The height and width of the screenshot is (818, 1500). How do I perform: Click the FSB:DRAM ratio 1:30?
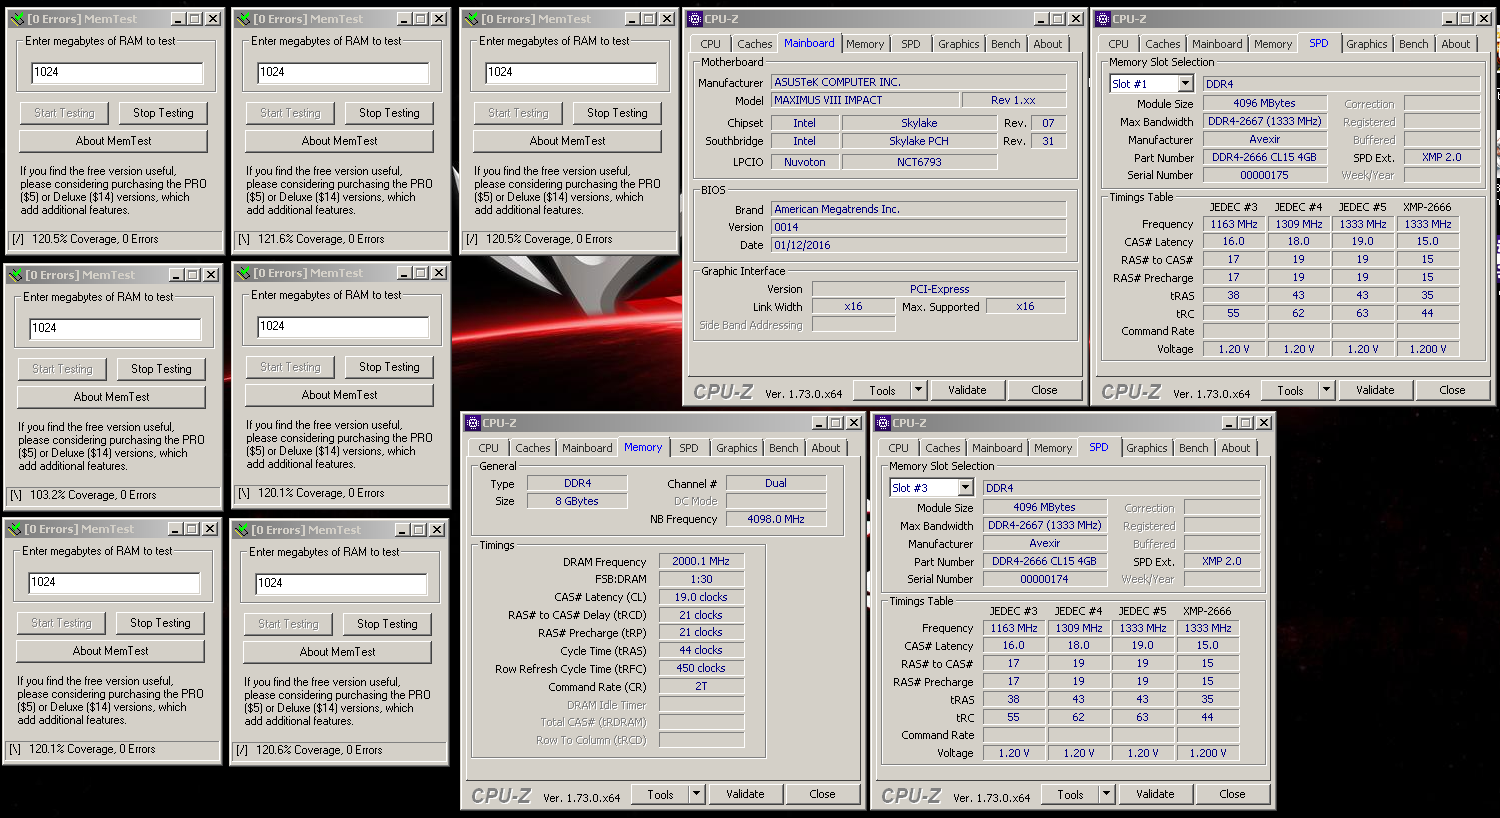coord(701,579)
